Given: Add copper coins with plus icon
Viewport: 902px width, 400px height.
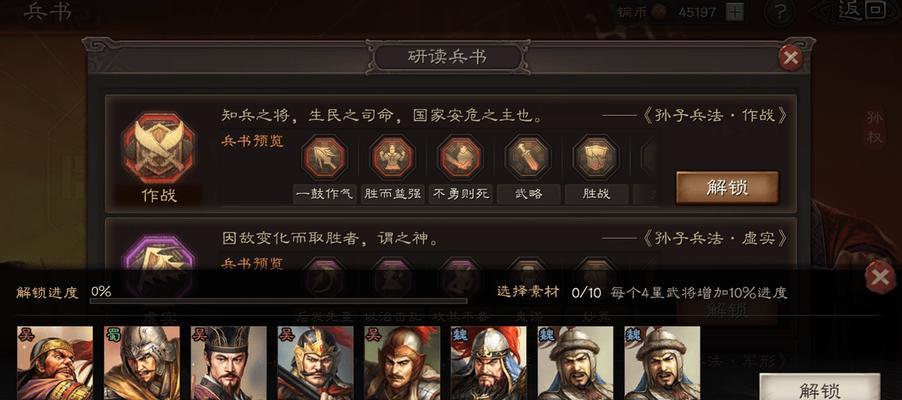Looking at the screenshot, I should (x=735, y=12).
